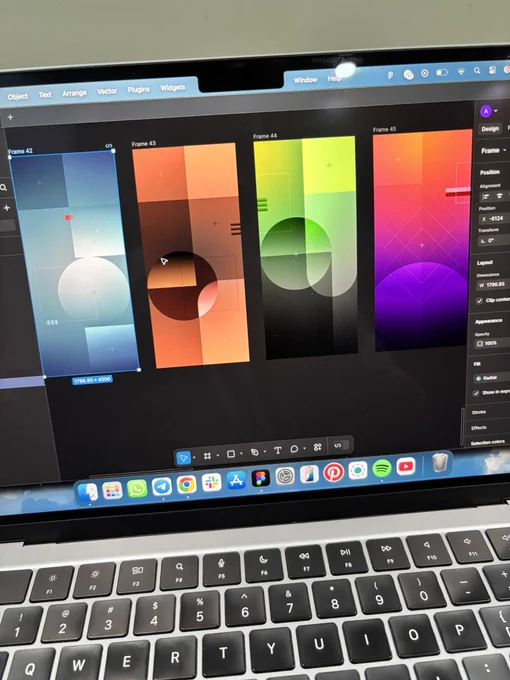Open Spotlight search in menu bar
Screen dimensions: 510x680
coord(477,70)
